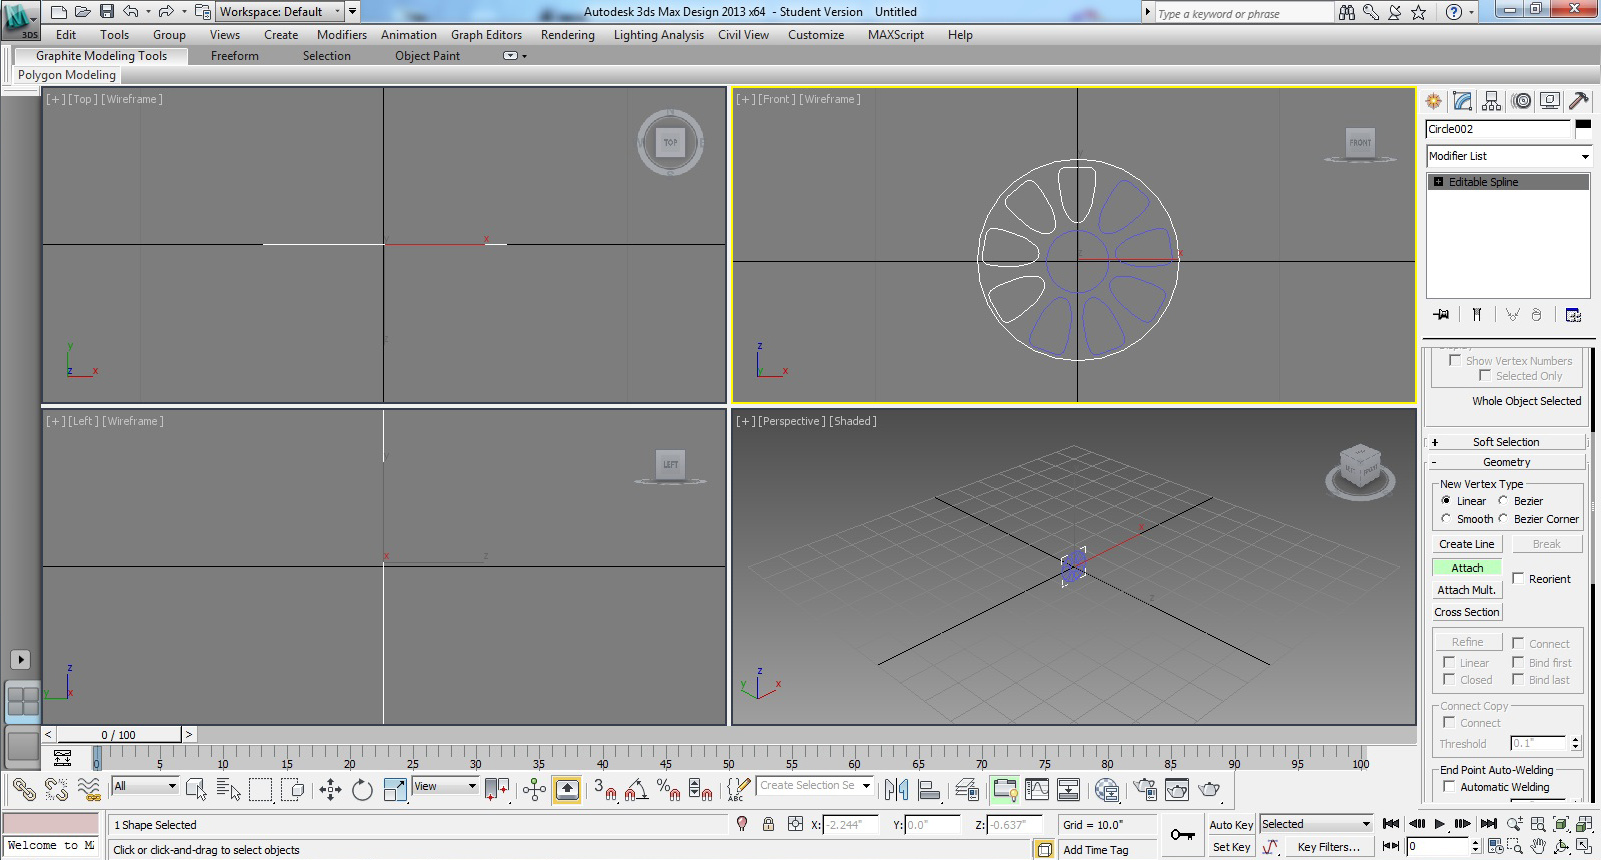Open the Graph Editors menu
Screen dimensions: 1601x860
tap(486, 35)
